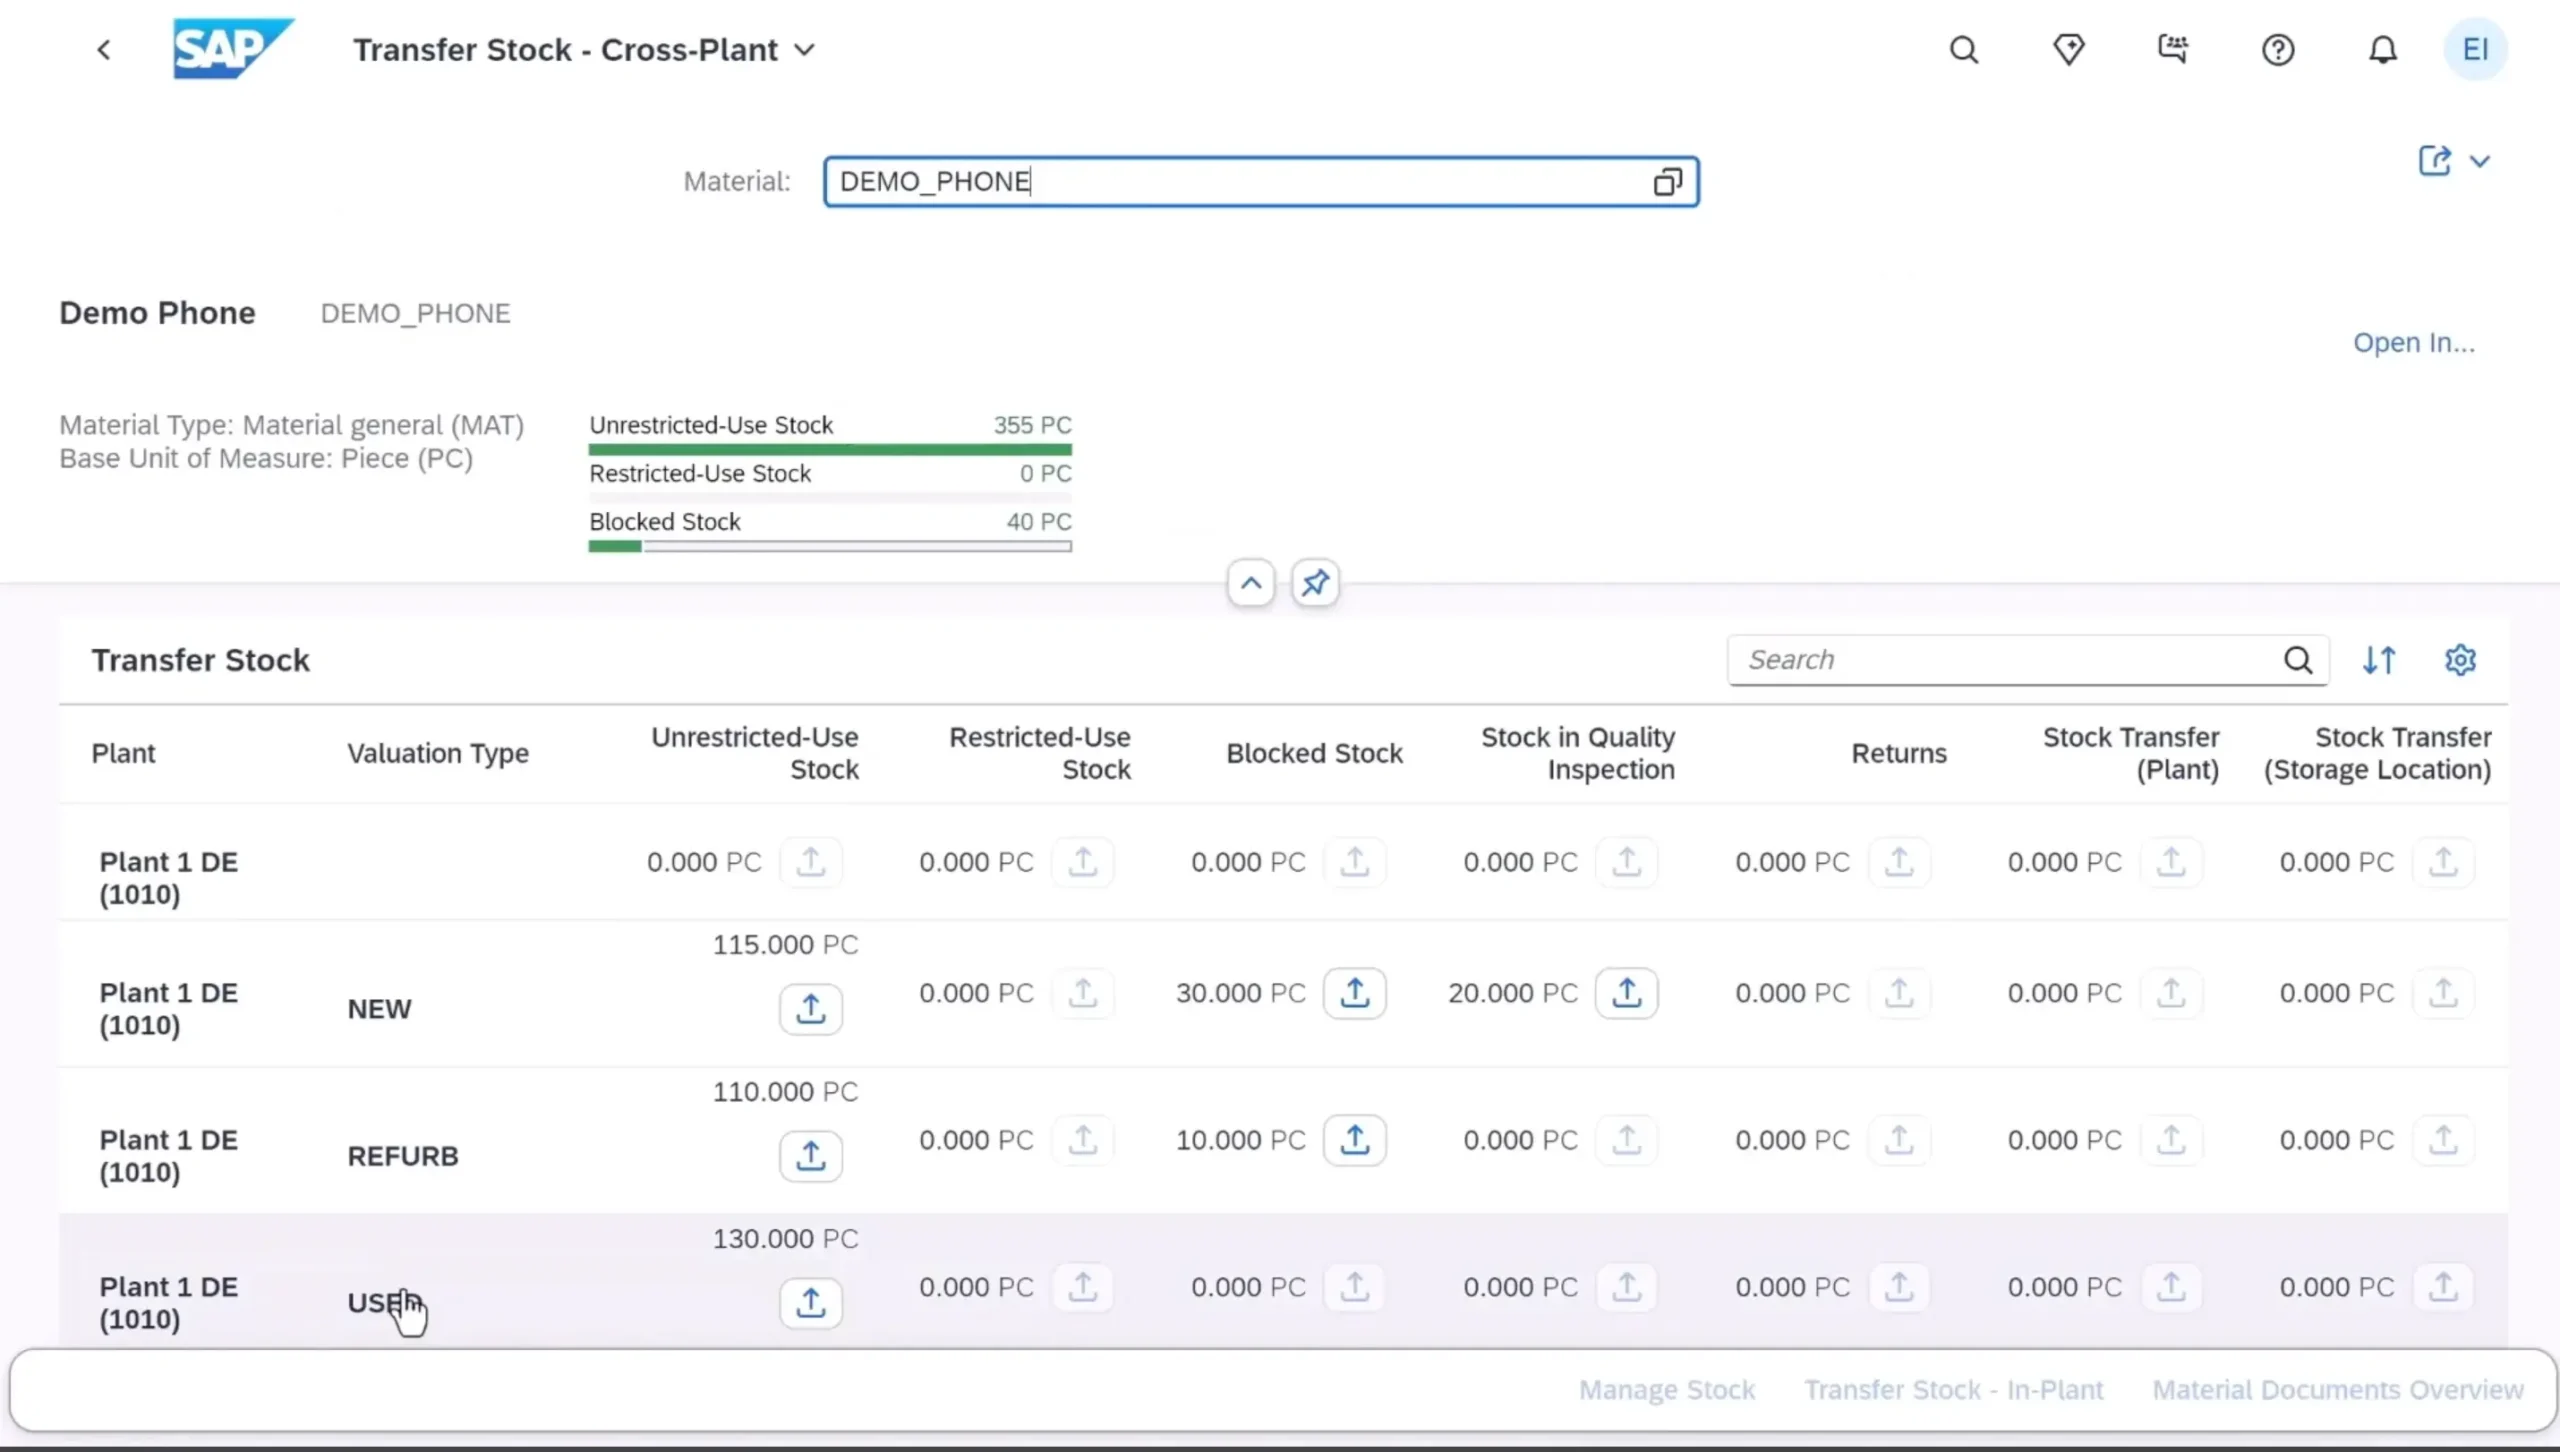
Task: Open value help for Material field
Action: click(x=1667, y=182)
